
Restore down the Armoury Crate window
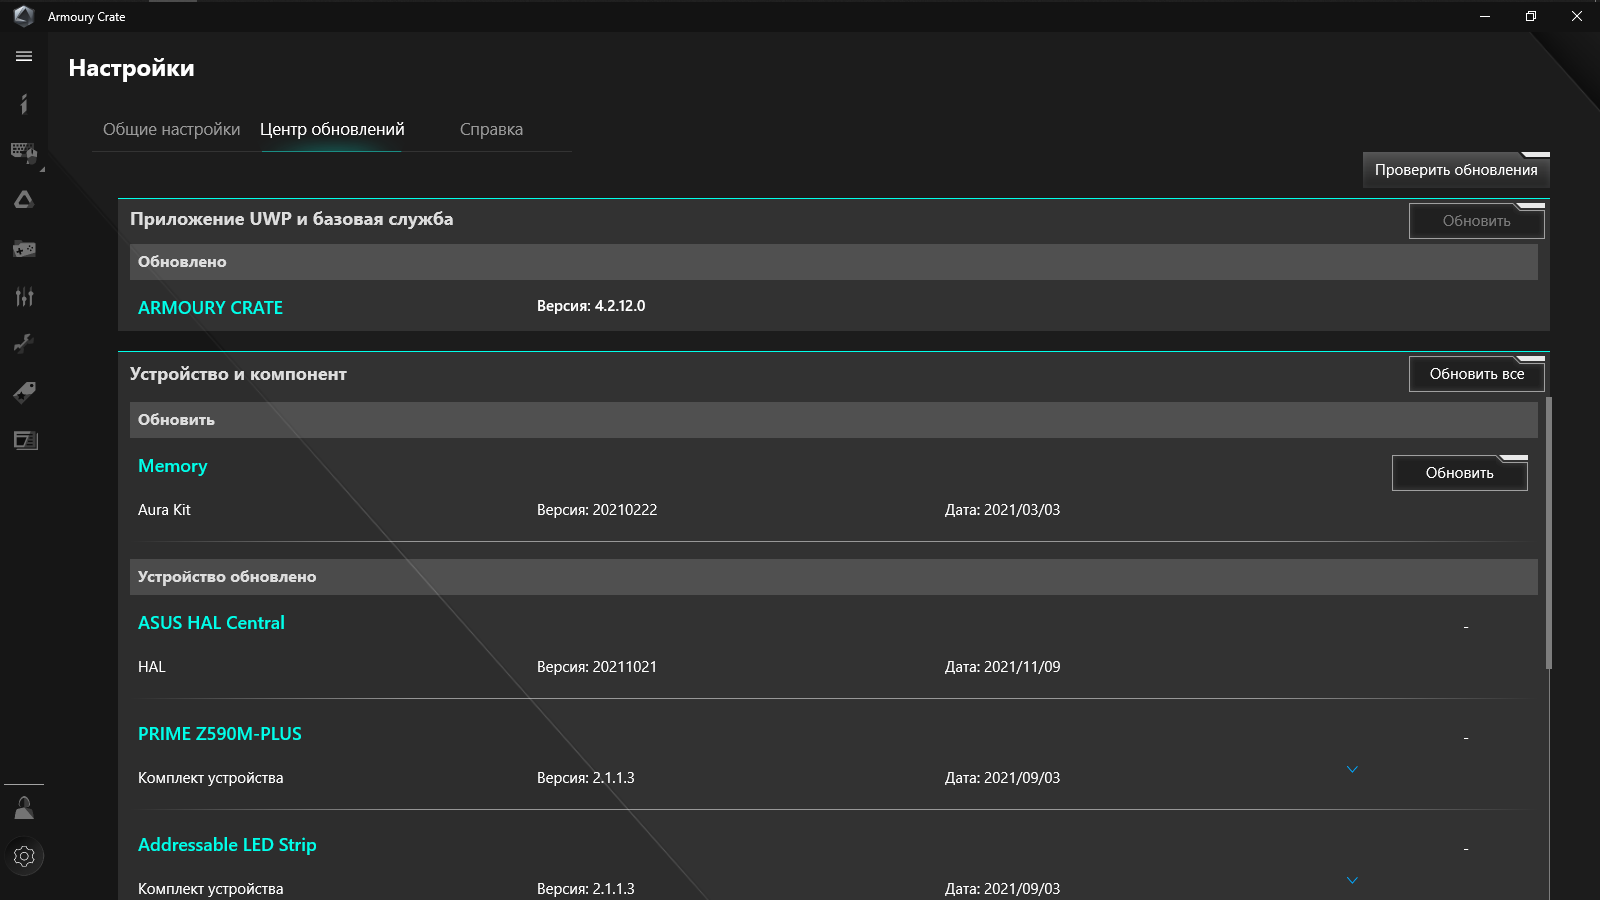point(1531,16)
